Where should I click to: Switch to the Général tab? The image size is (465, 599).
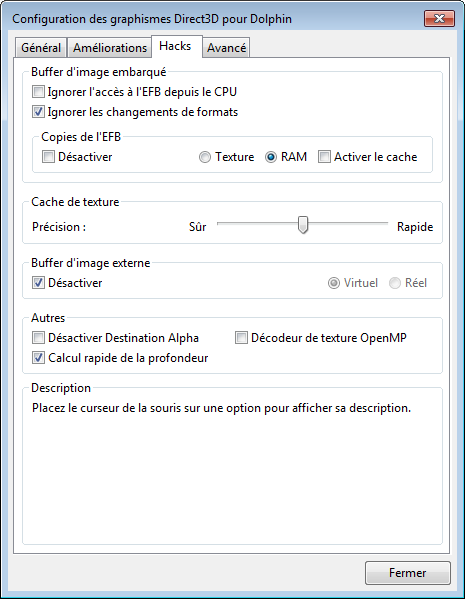pyautogui.click(x=41, y=48)
